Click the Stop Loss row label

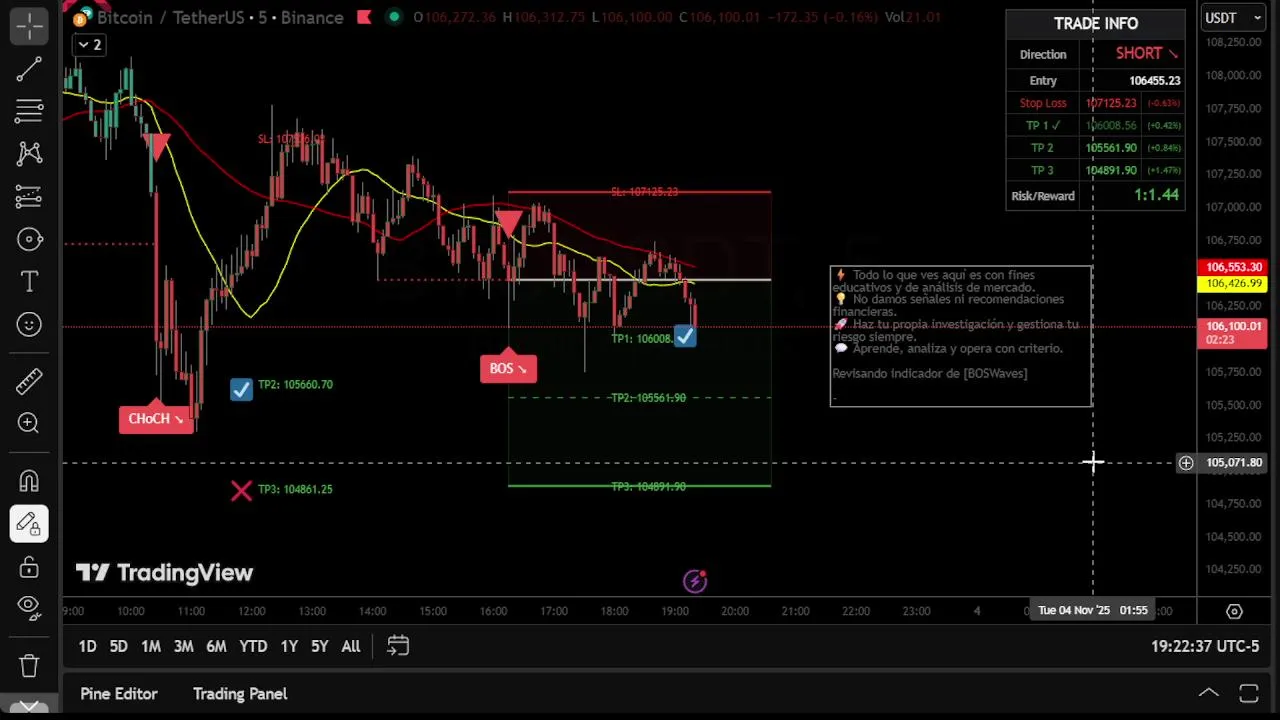(x=1043, y=103)
